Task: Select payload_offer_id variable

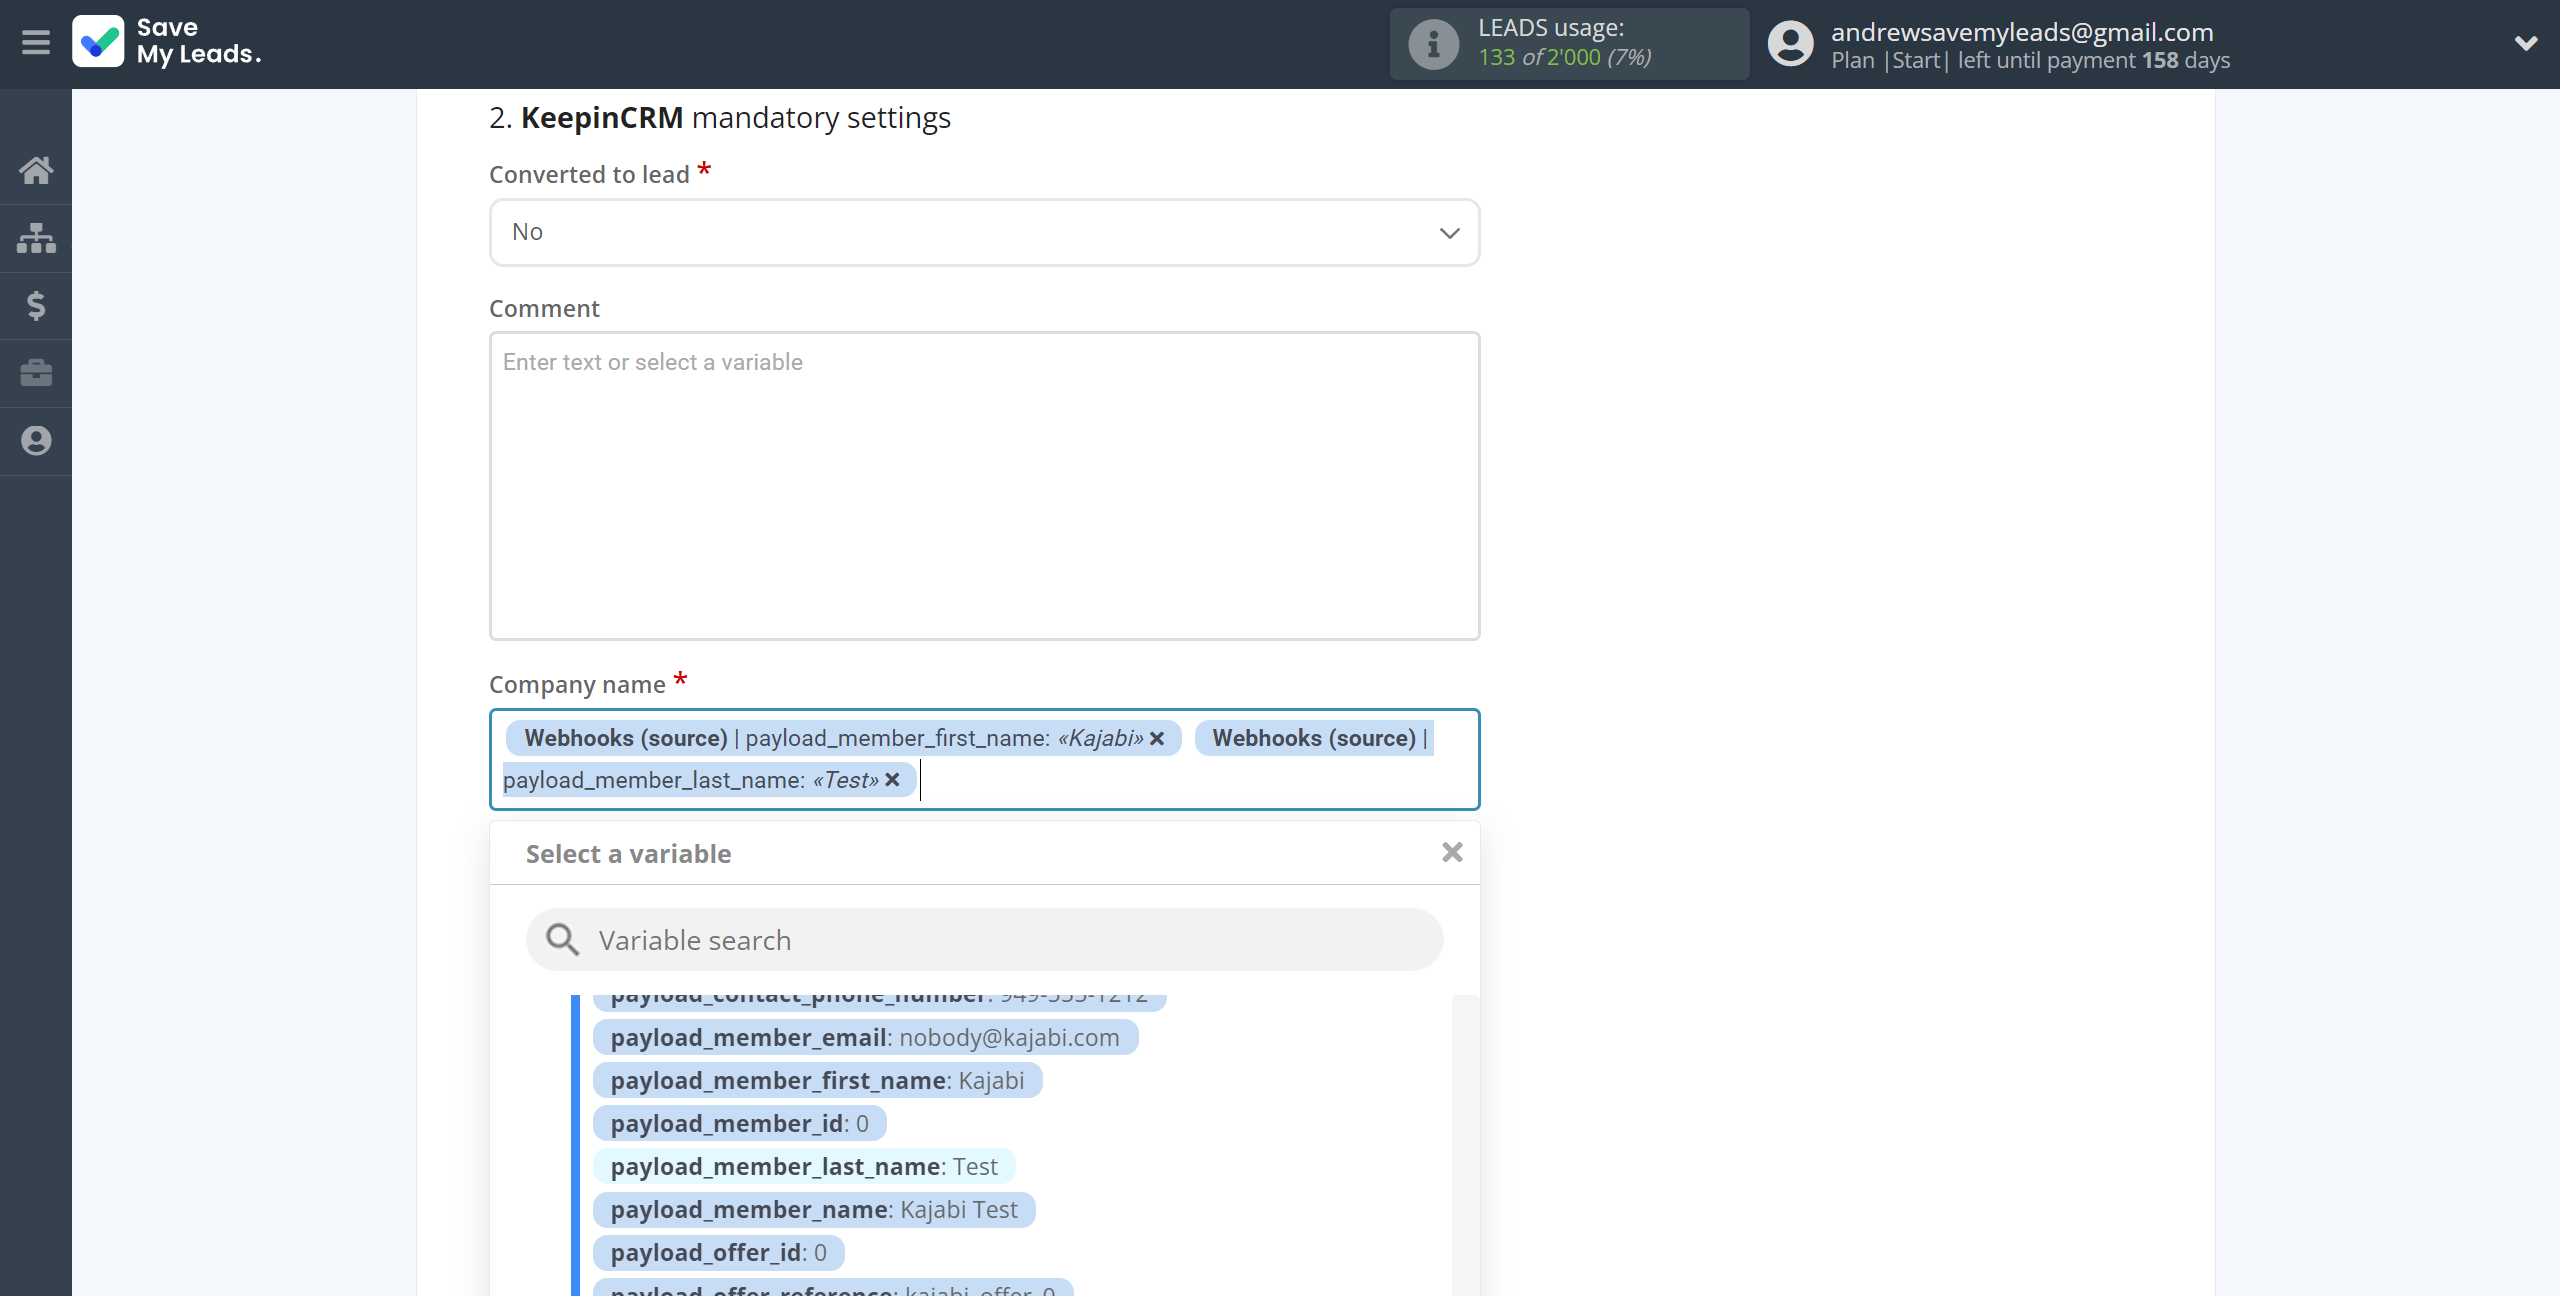Action: point(719,1253)
